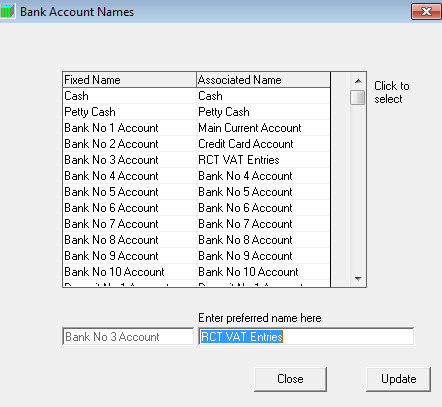Screen dimensions: 442x407
Task: Select Bank No 7 Account under Associated Name
Action: pyautogui.click(x=263, y=224)
